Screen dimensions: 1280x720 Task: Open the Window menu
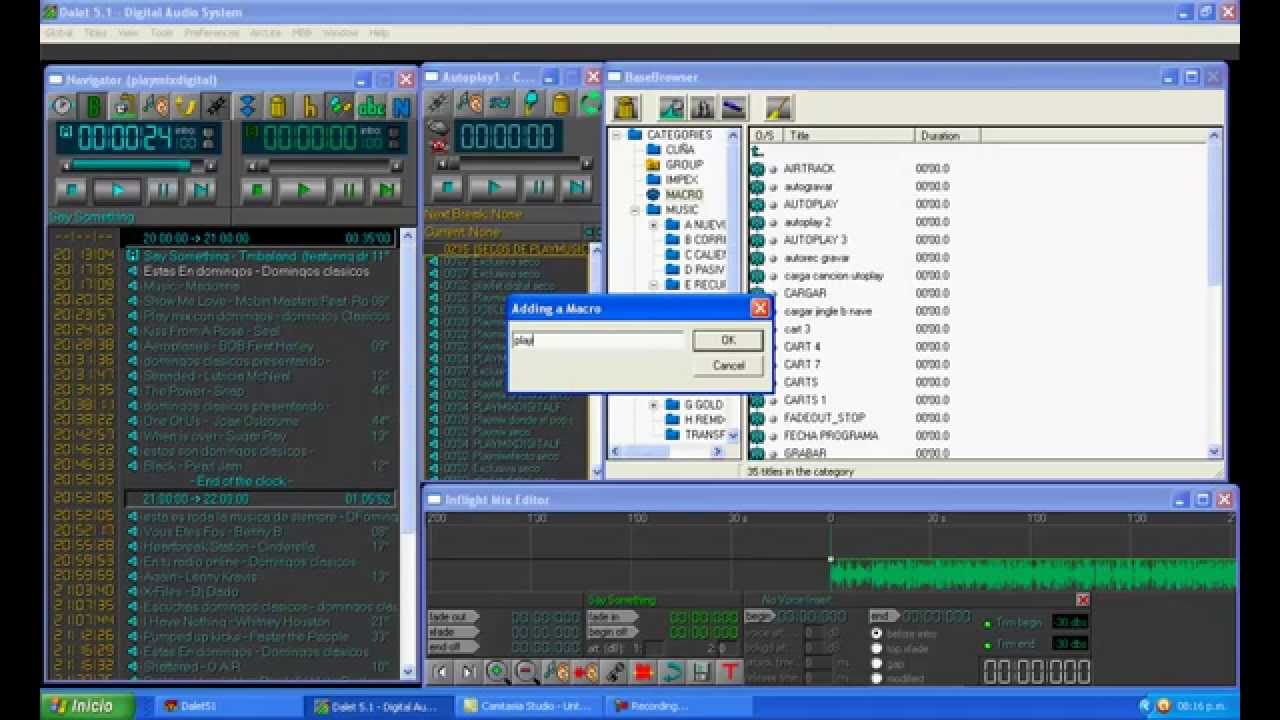pyautogui.click(x=340, y=33)
